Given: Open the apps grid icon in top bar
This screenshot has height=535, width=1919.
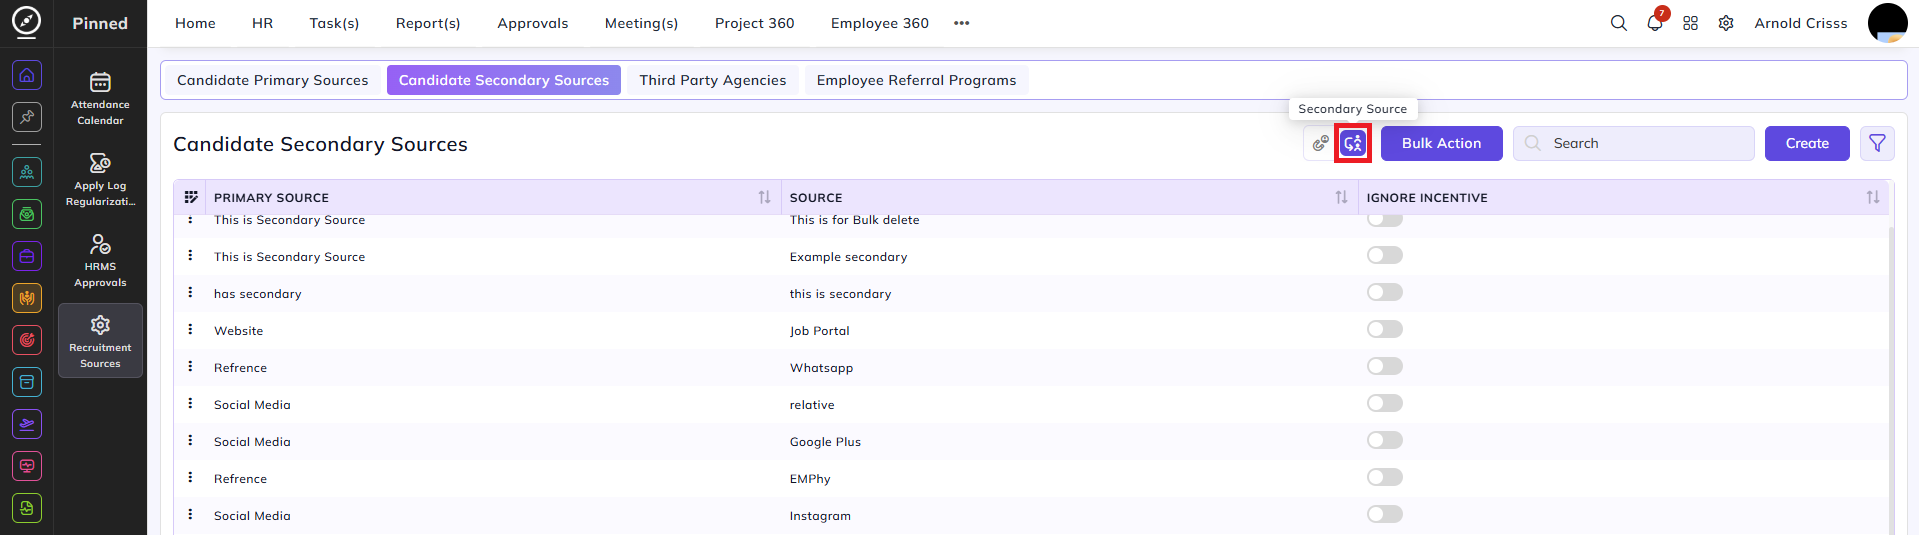Looking at the screenshot, I should (1690, 23).
